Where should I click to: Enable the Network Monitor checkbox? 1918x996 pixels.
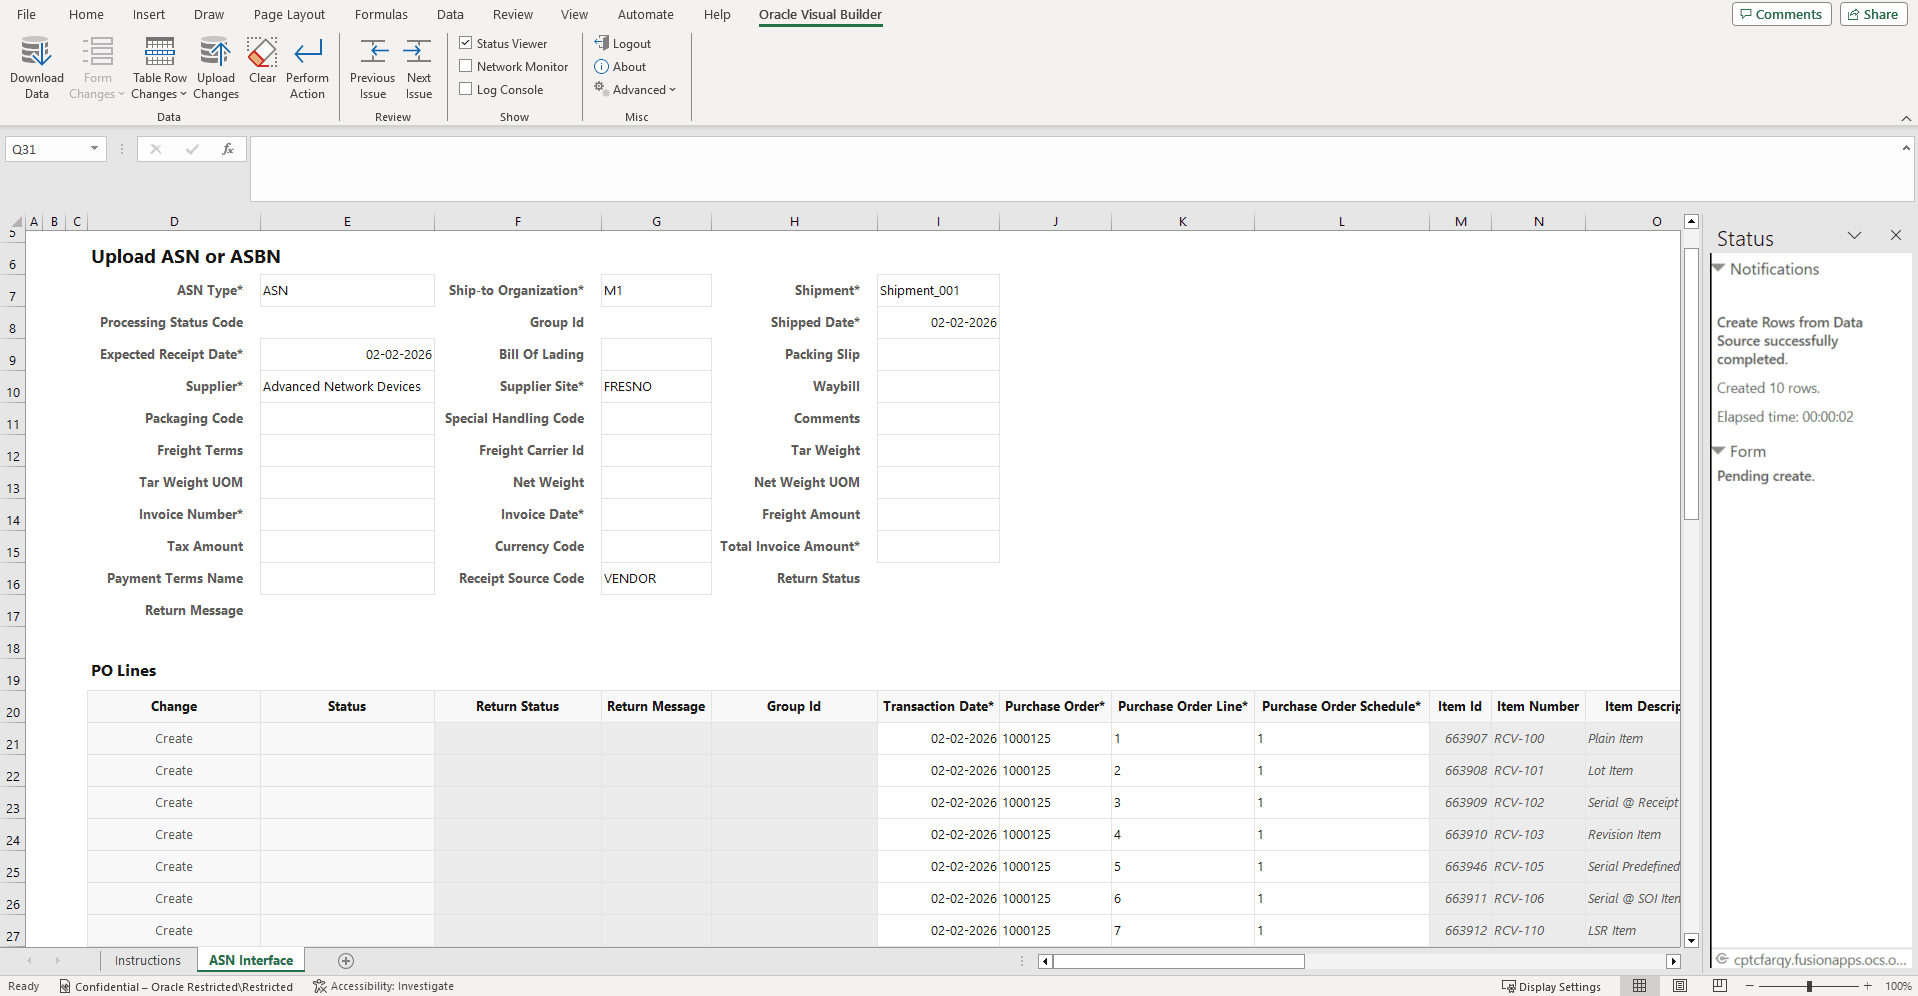465,66
